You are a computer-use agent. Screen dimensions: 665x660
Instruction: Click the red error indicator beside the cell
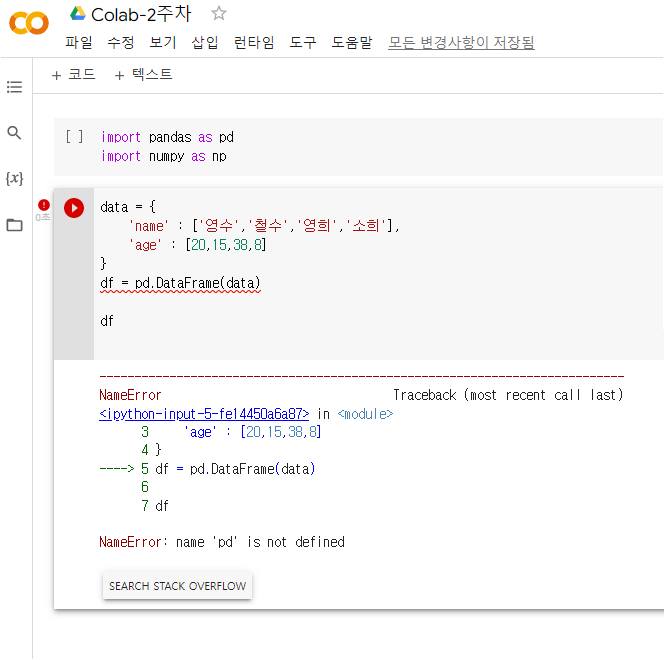click(x=44, y=205)
